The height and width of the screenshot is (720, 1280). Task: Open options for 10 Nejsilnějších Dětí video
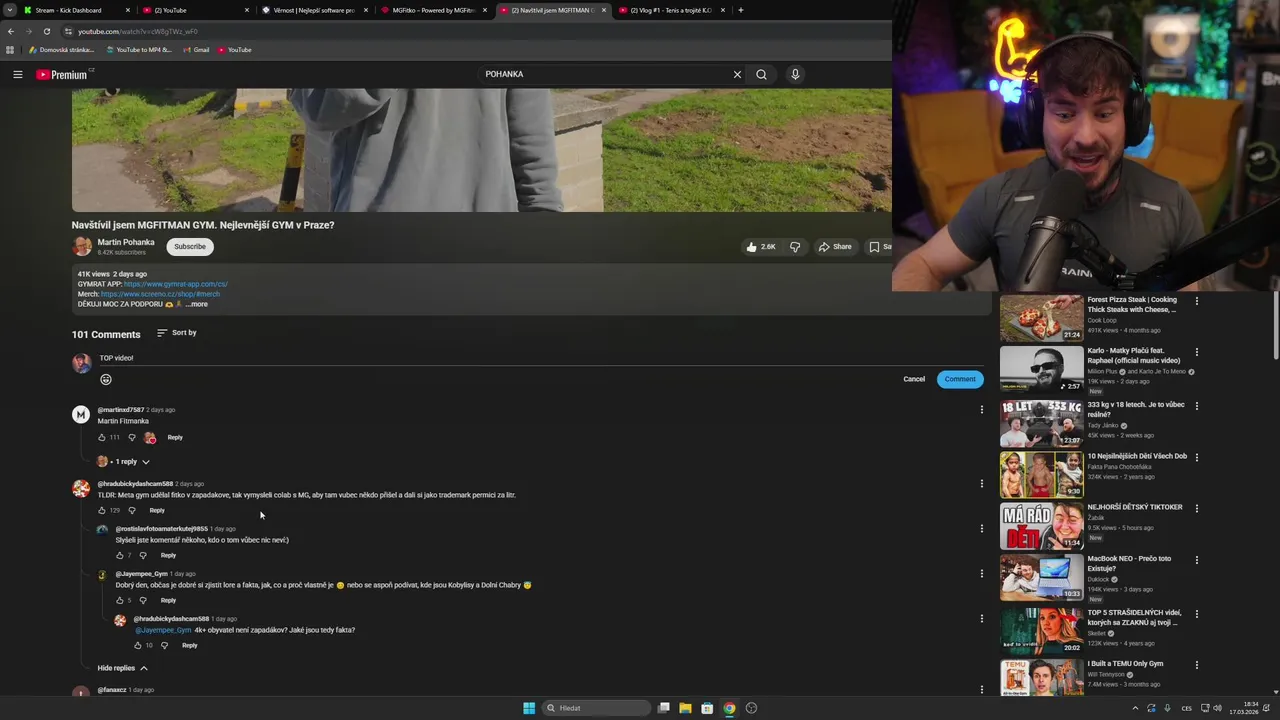[1196, 457]
